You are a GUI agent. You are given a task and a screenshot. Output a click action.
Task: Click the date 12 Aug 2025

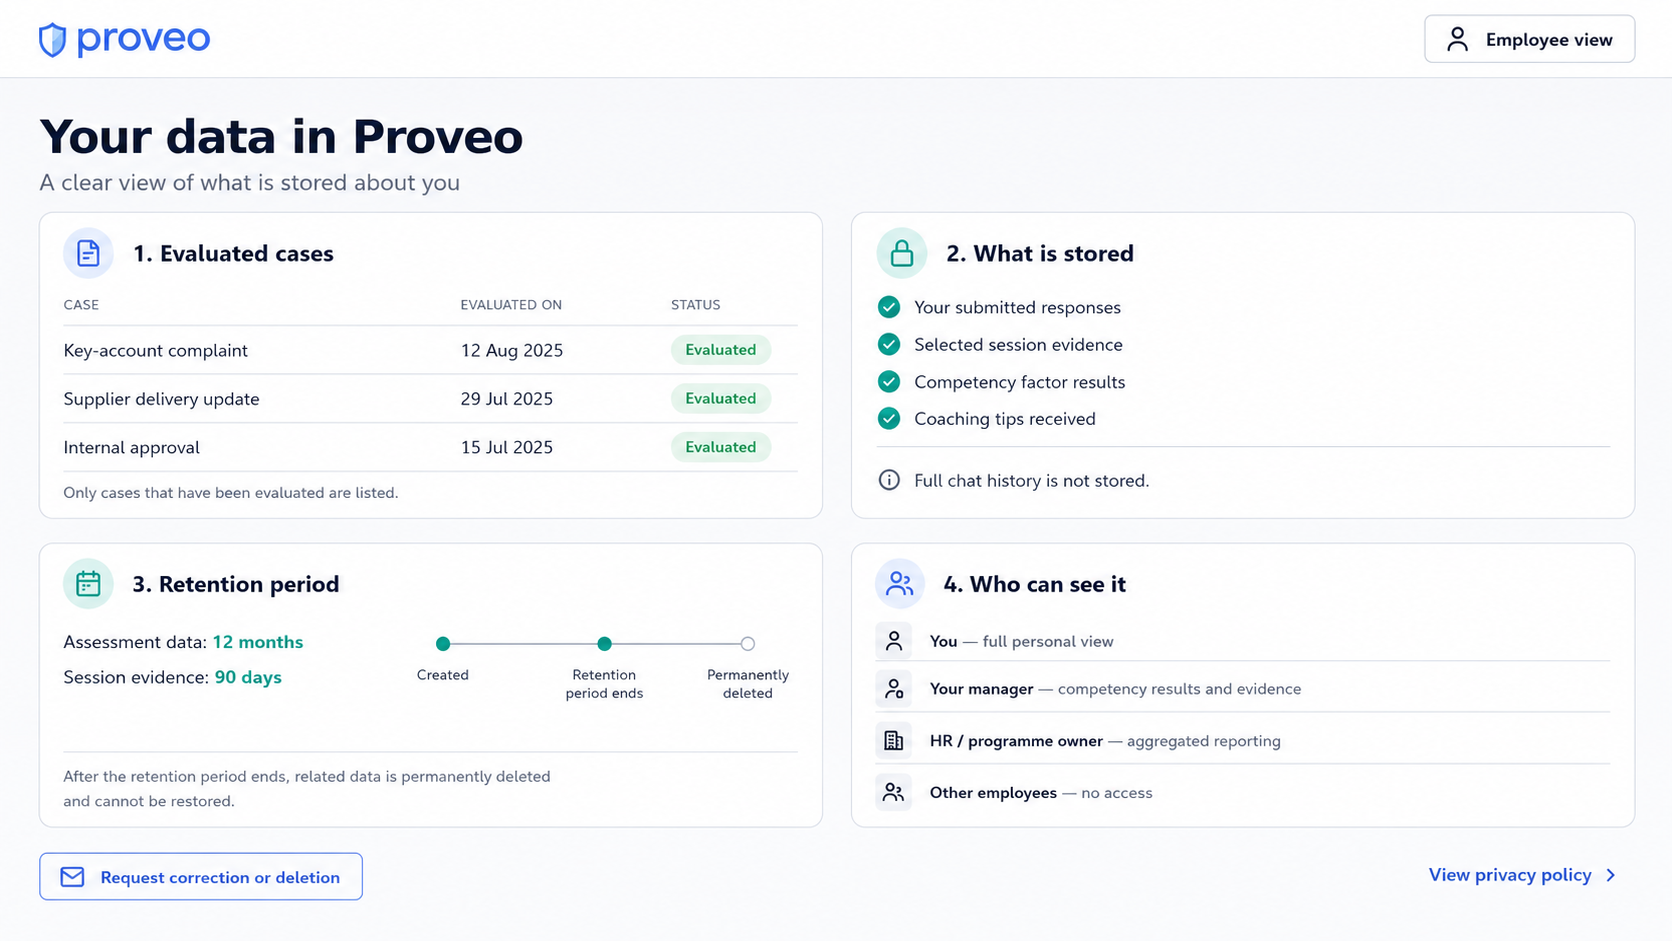pyautogui.click(x=512, y=350)
